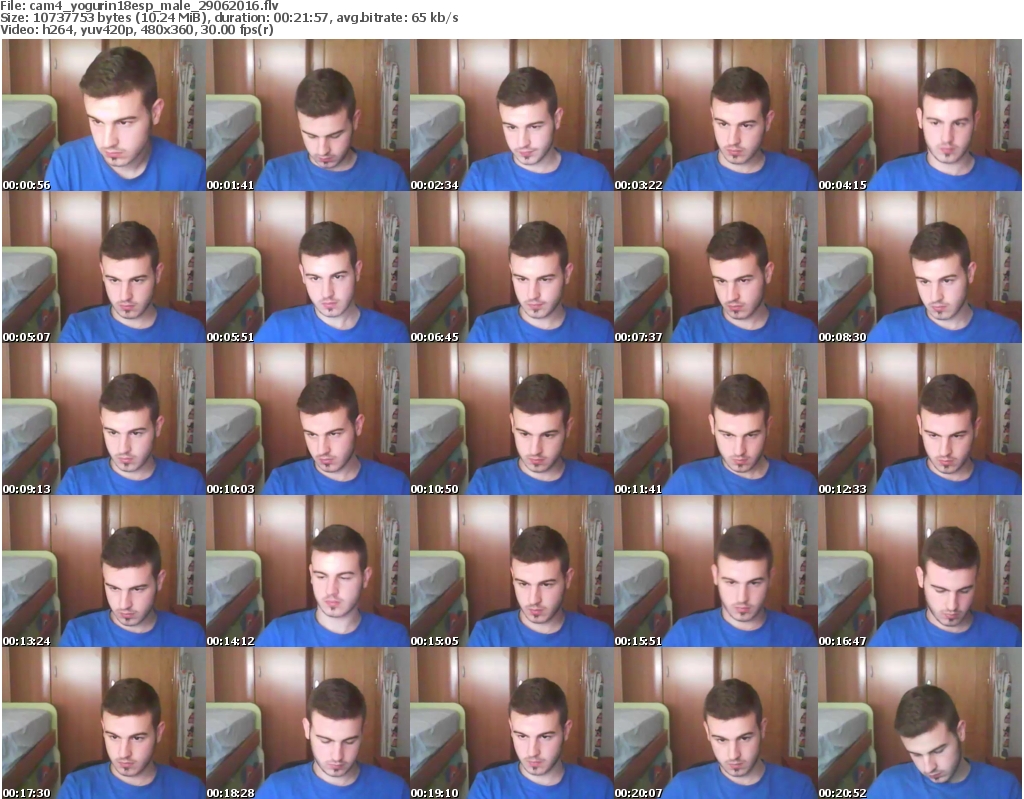Open the frame at 00:05:07
Screen dimensions: 1024x799
point(104,267)
